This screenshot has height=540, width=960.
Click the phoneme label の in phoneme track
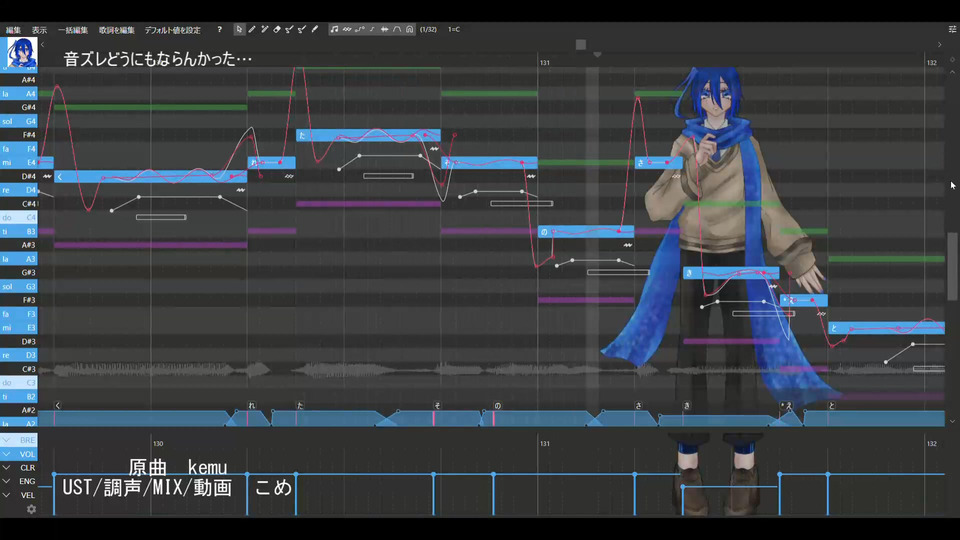click(x=497, y=405)
